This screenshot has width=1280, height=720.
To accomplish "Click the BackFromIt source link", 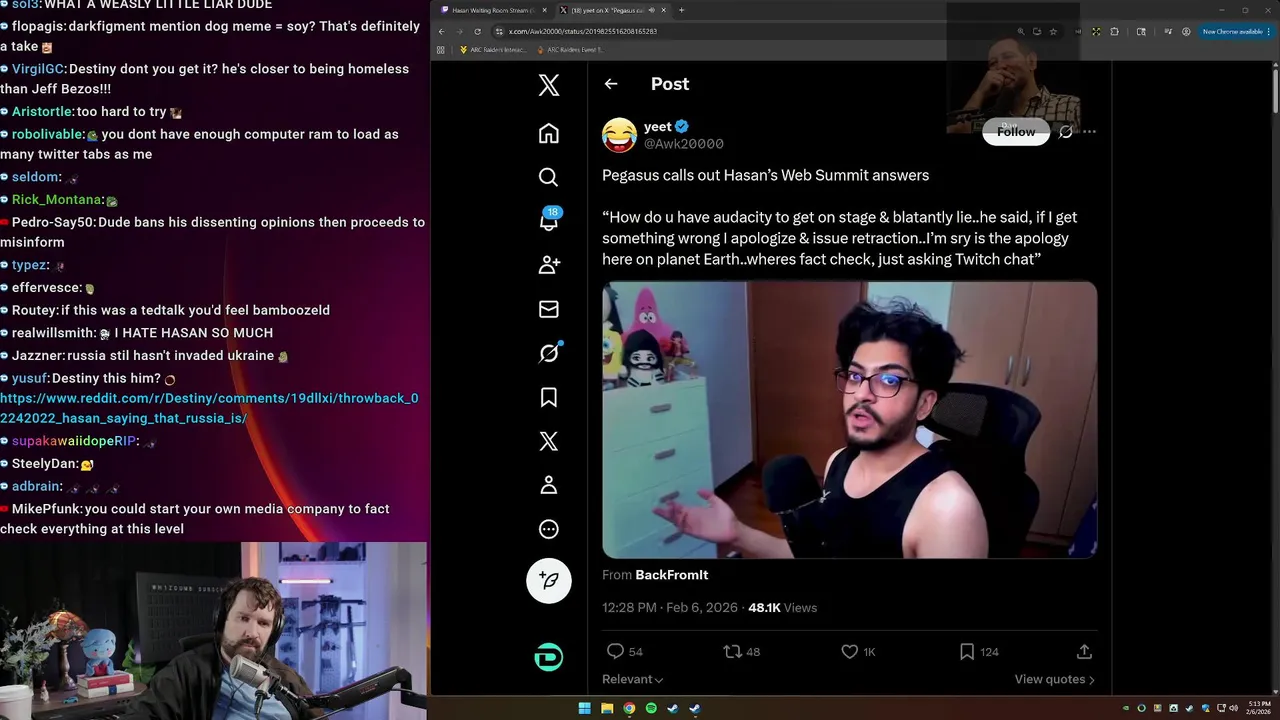I will coord(672,575).
